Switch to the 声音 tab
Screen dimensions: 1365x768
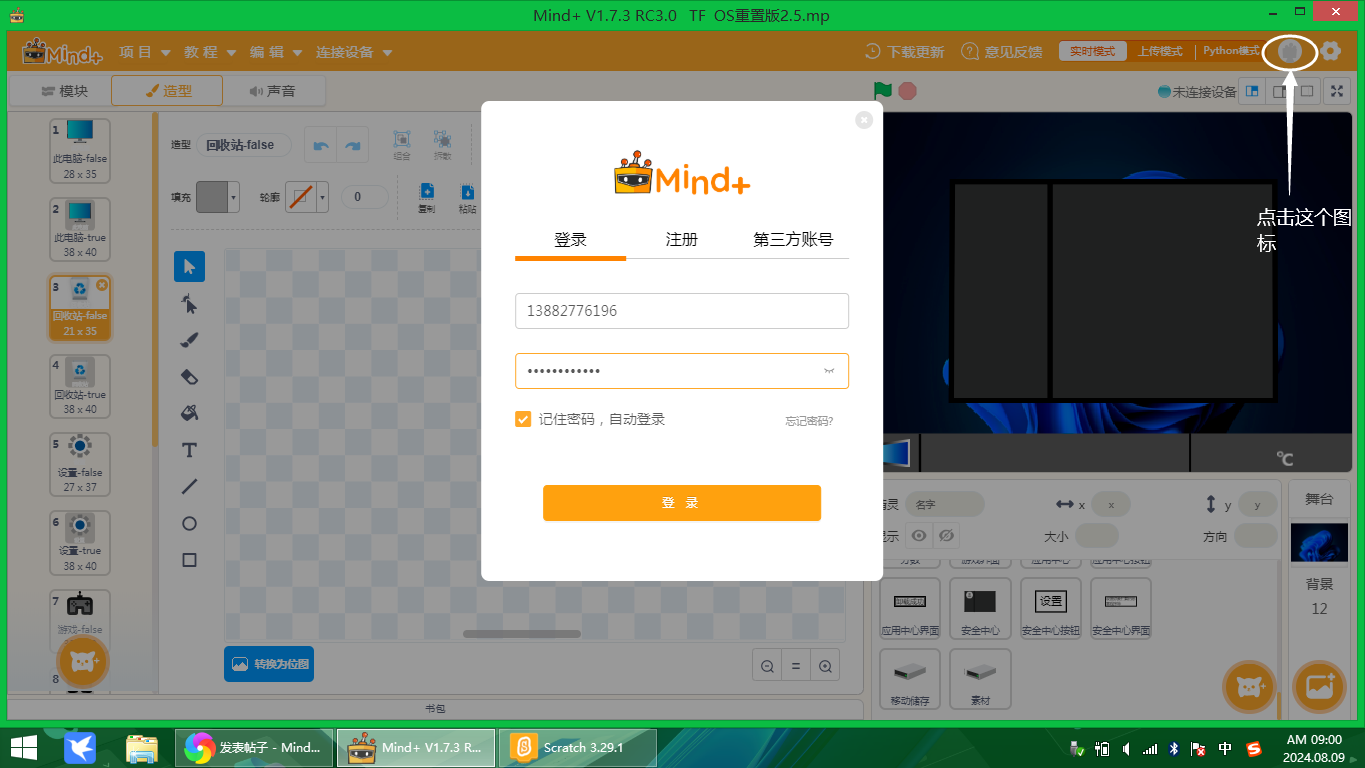[273, 91]
